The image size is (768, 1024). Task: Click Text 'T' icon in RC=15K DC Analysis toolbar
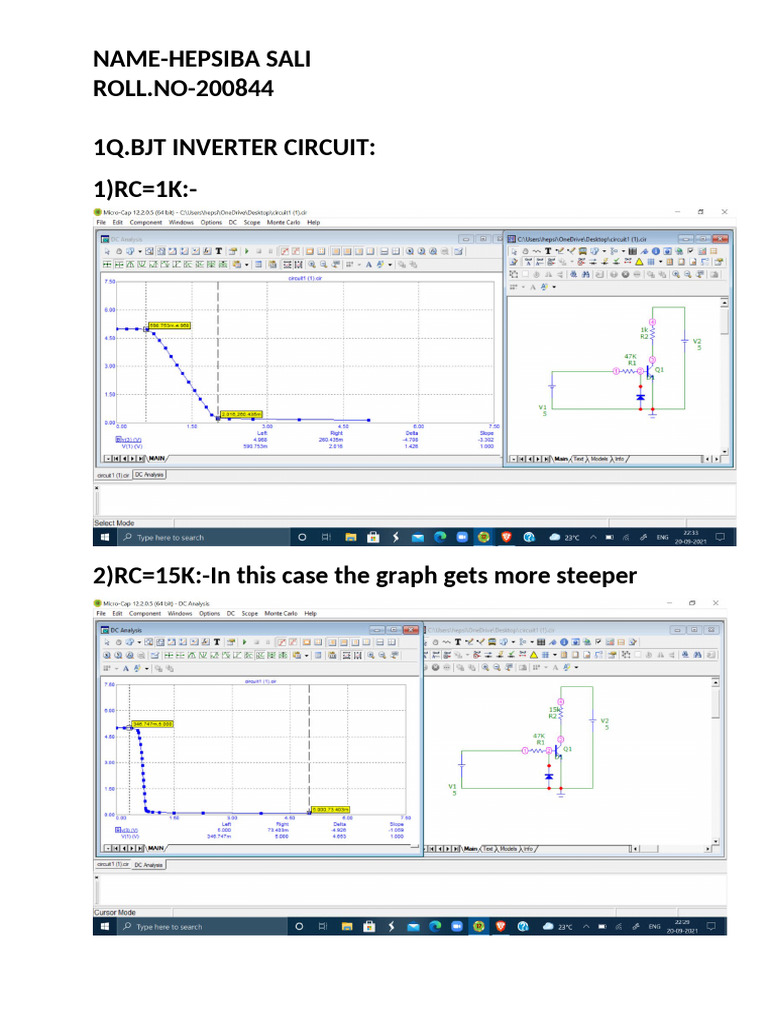coord(217,642)
